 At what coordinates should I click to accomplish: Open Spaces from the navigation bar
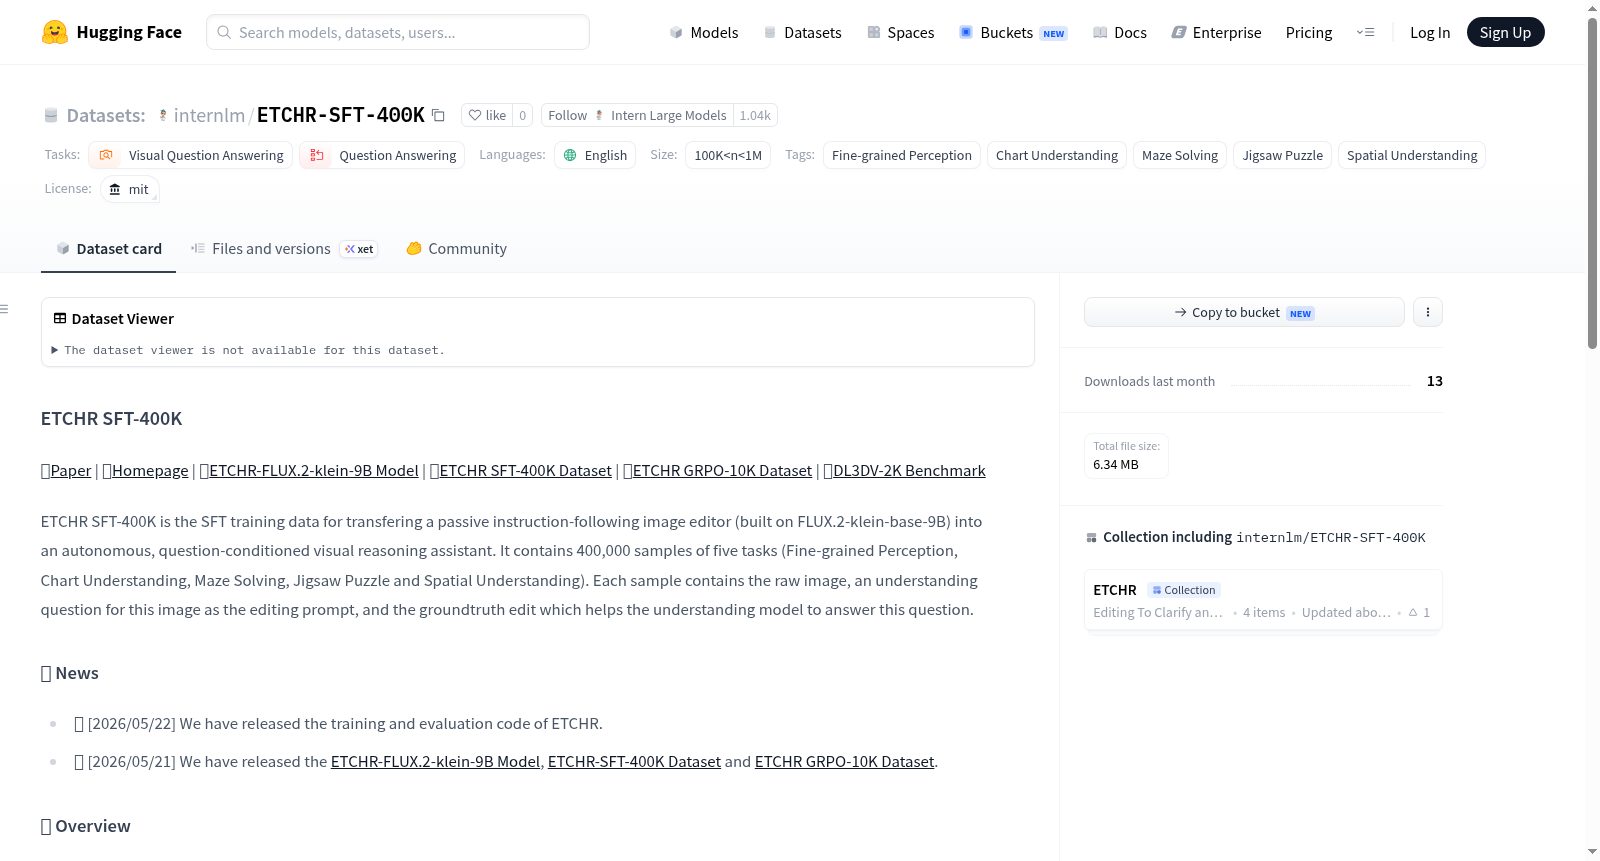[x=901, y=32]
